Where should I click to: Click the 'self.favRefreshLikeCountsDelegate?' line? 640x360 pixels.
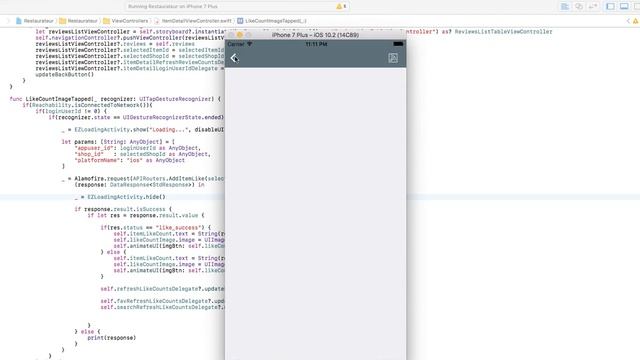pyautogui.click(x=162, y=301)
